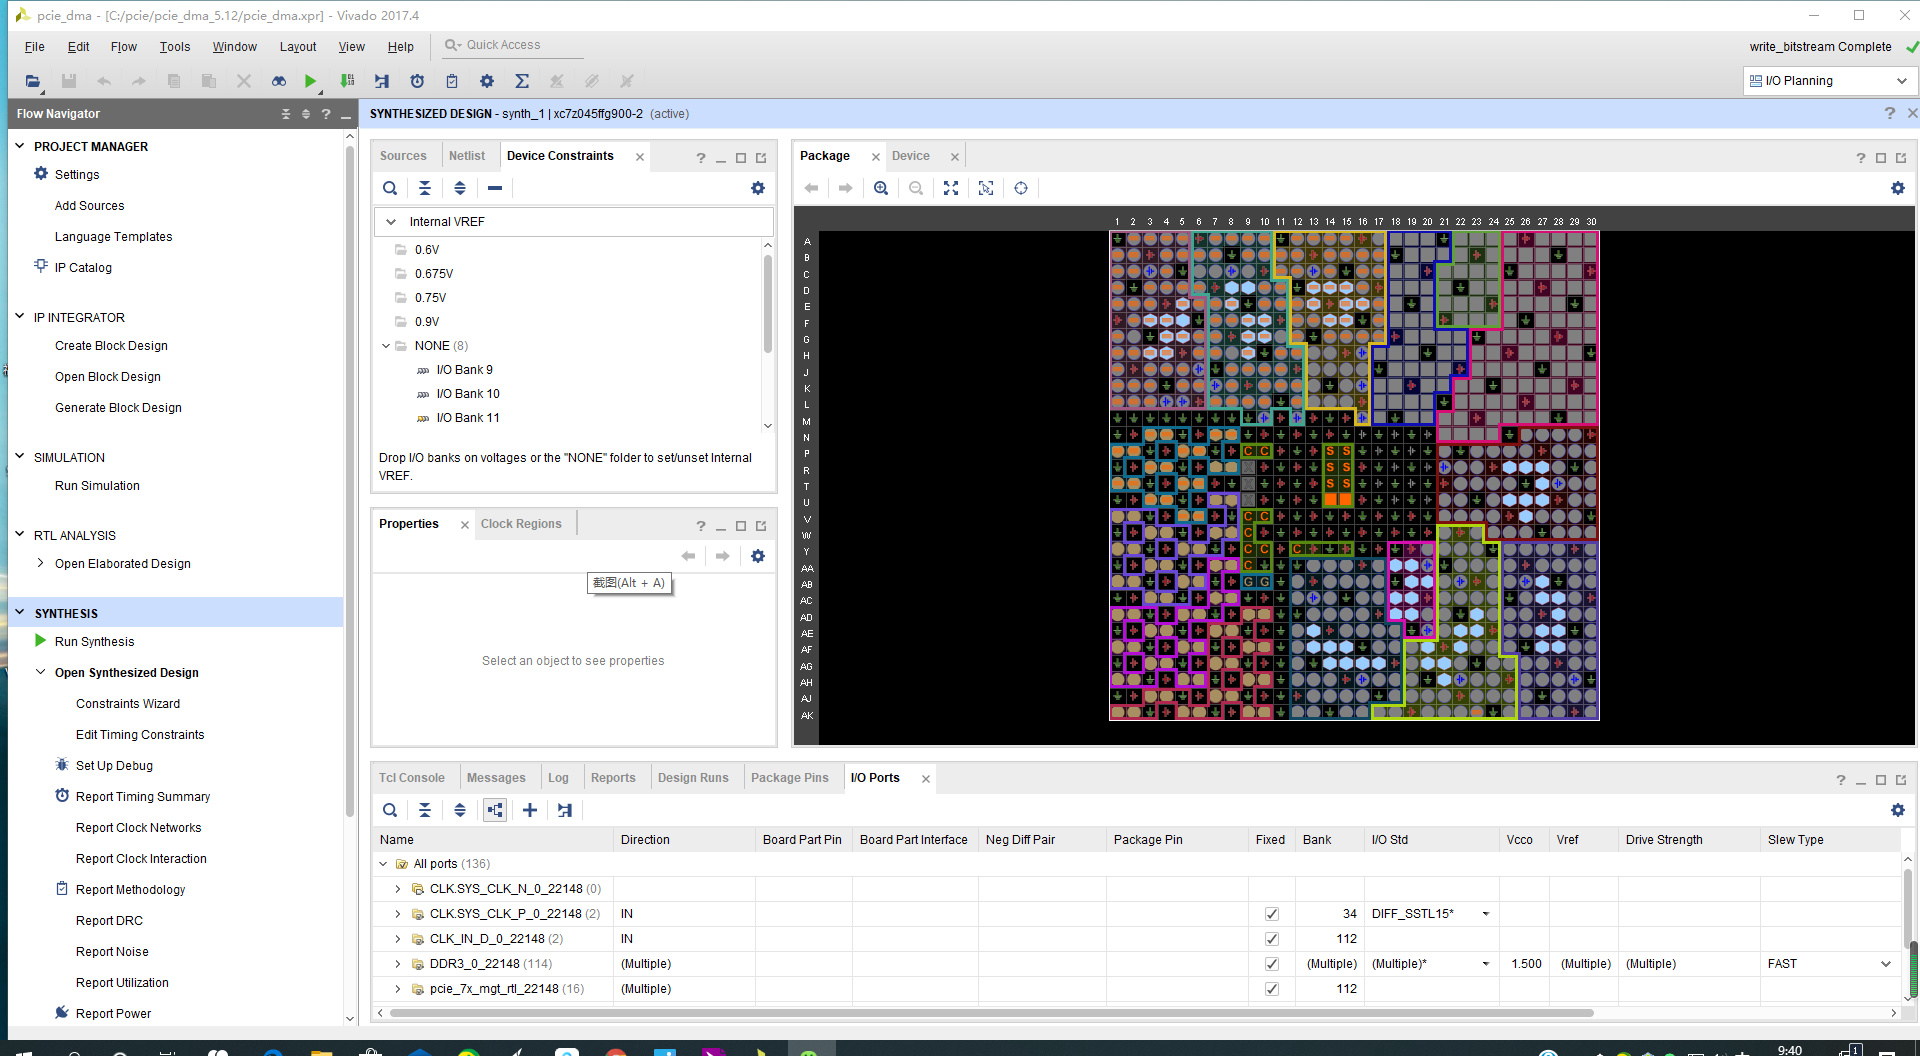Click the Quick Access search field
The width and height of the screenshot is (1920, 1056).
tap(512, 45)
